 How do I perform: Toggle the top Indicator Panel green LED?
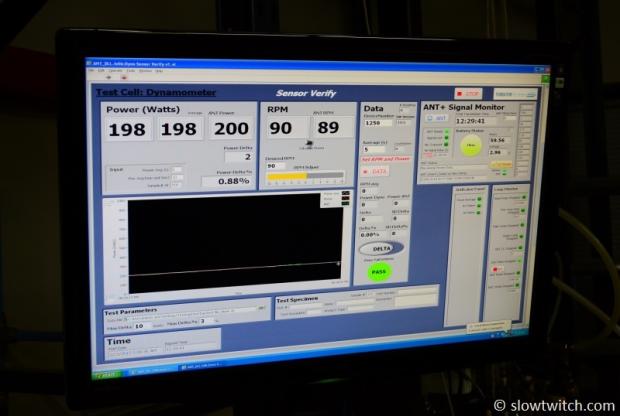pos(478,200)
